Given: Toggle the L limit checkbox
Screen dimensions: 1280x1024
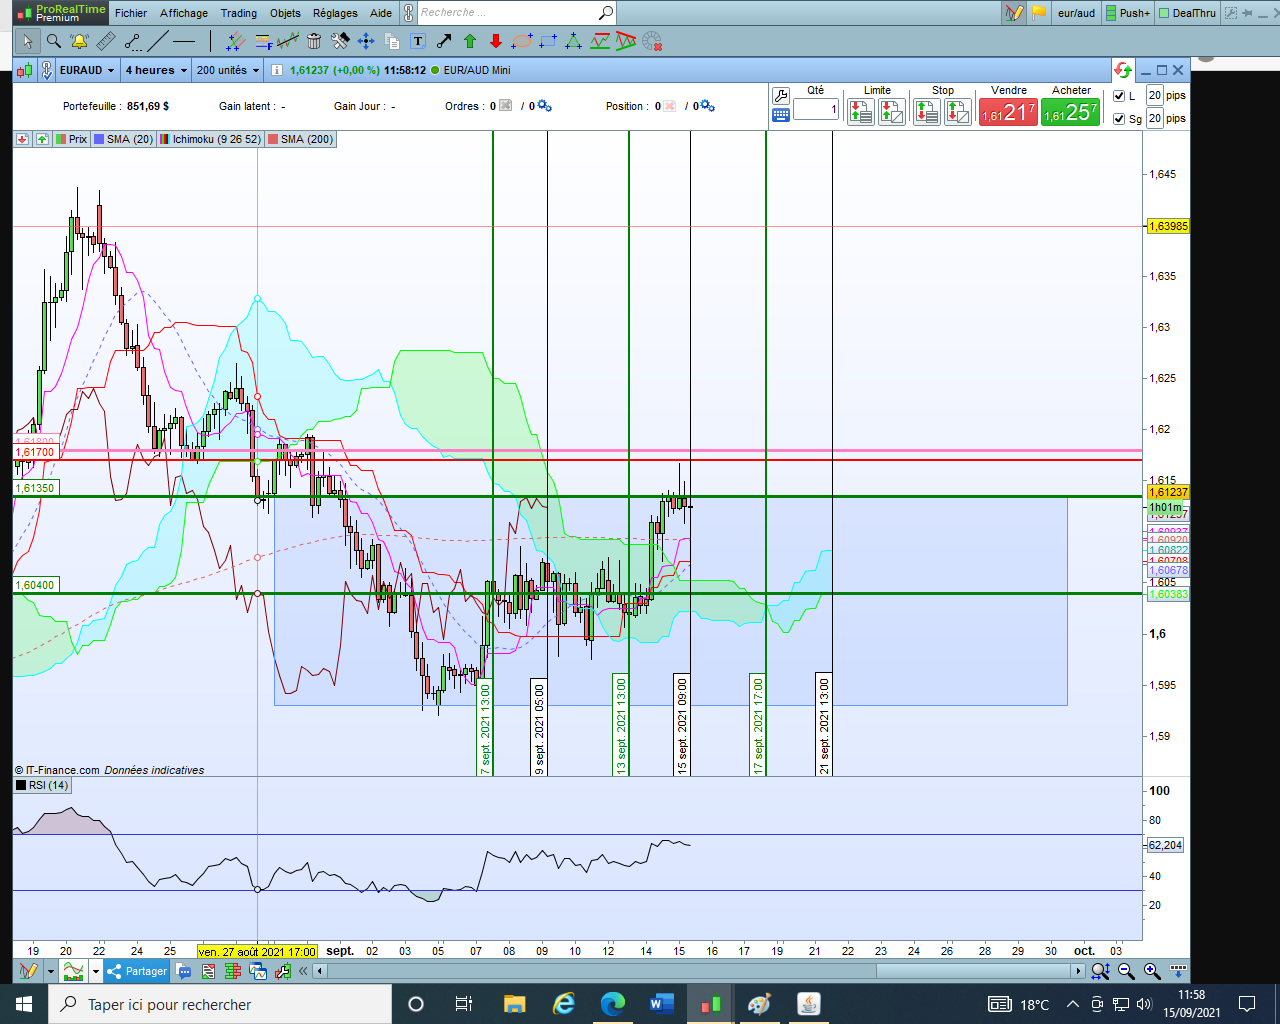Looking at the screenshot, I should [x=1119, y=96].
